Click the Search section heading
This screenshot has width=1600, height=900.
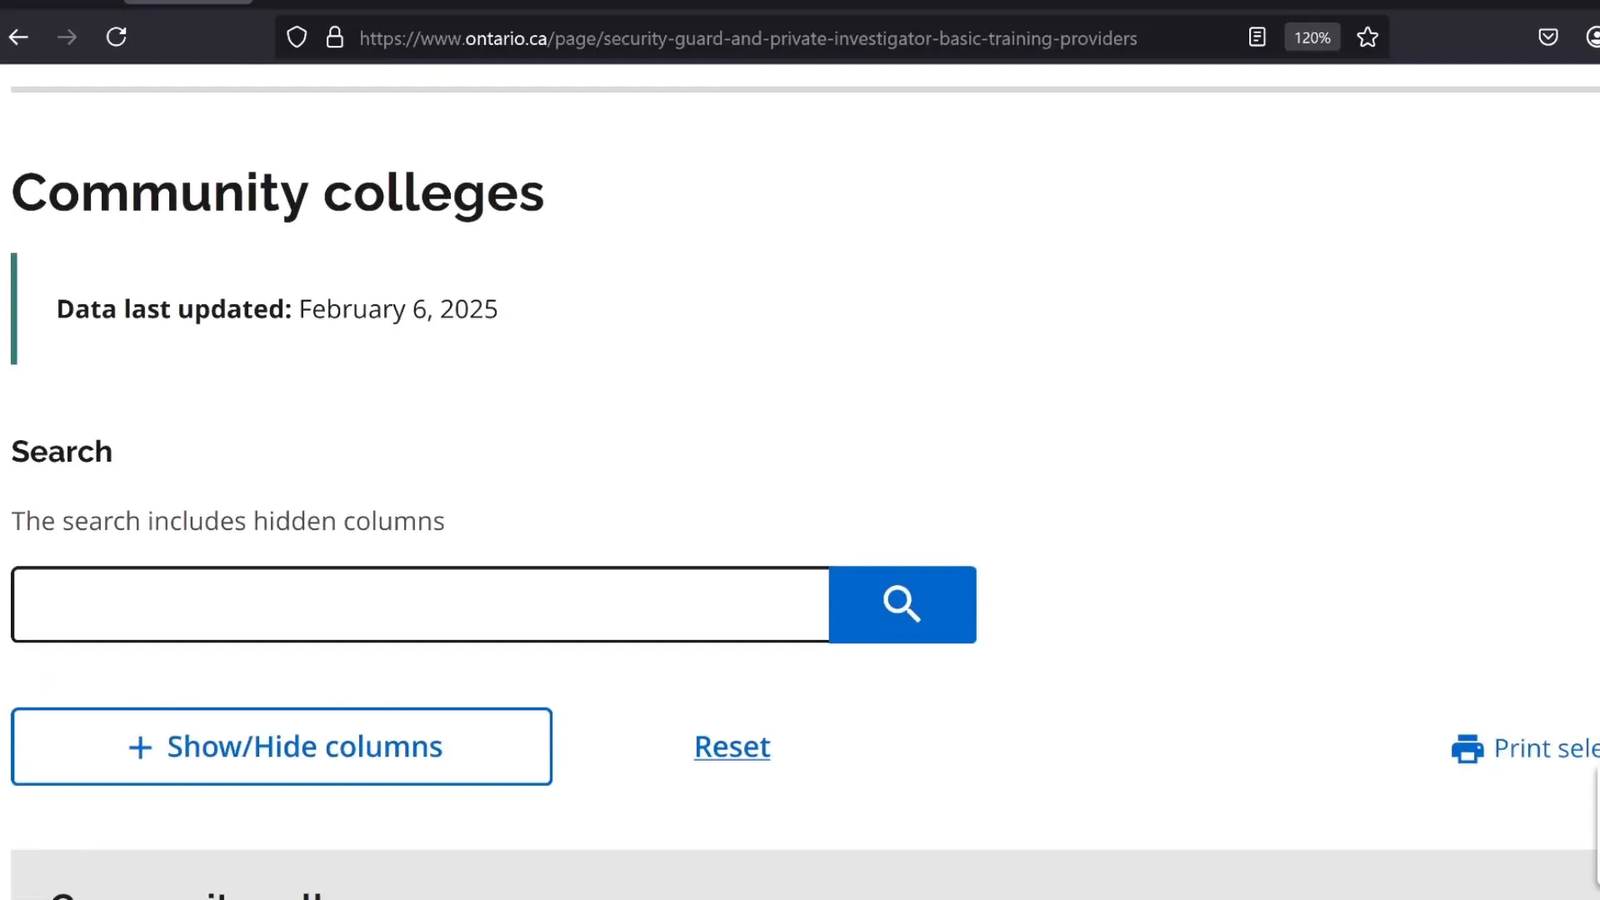(62, 451)
